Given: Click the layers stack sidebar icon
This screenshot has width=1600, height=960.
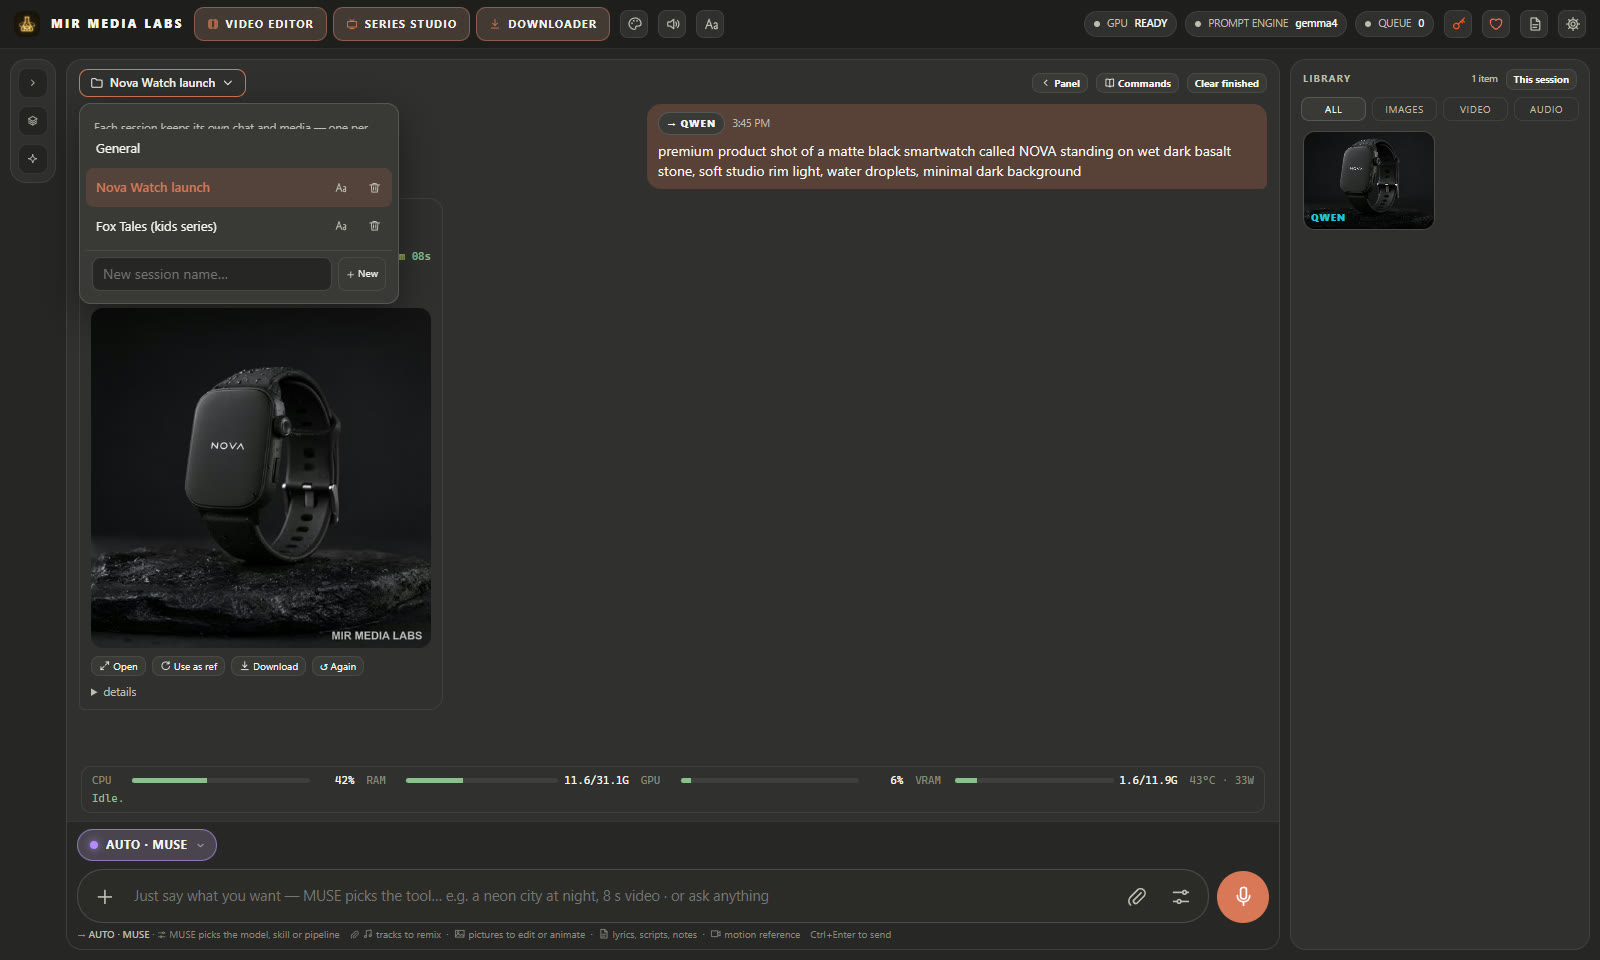Looking at the screenshot, I should [x=33, y=121].
